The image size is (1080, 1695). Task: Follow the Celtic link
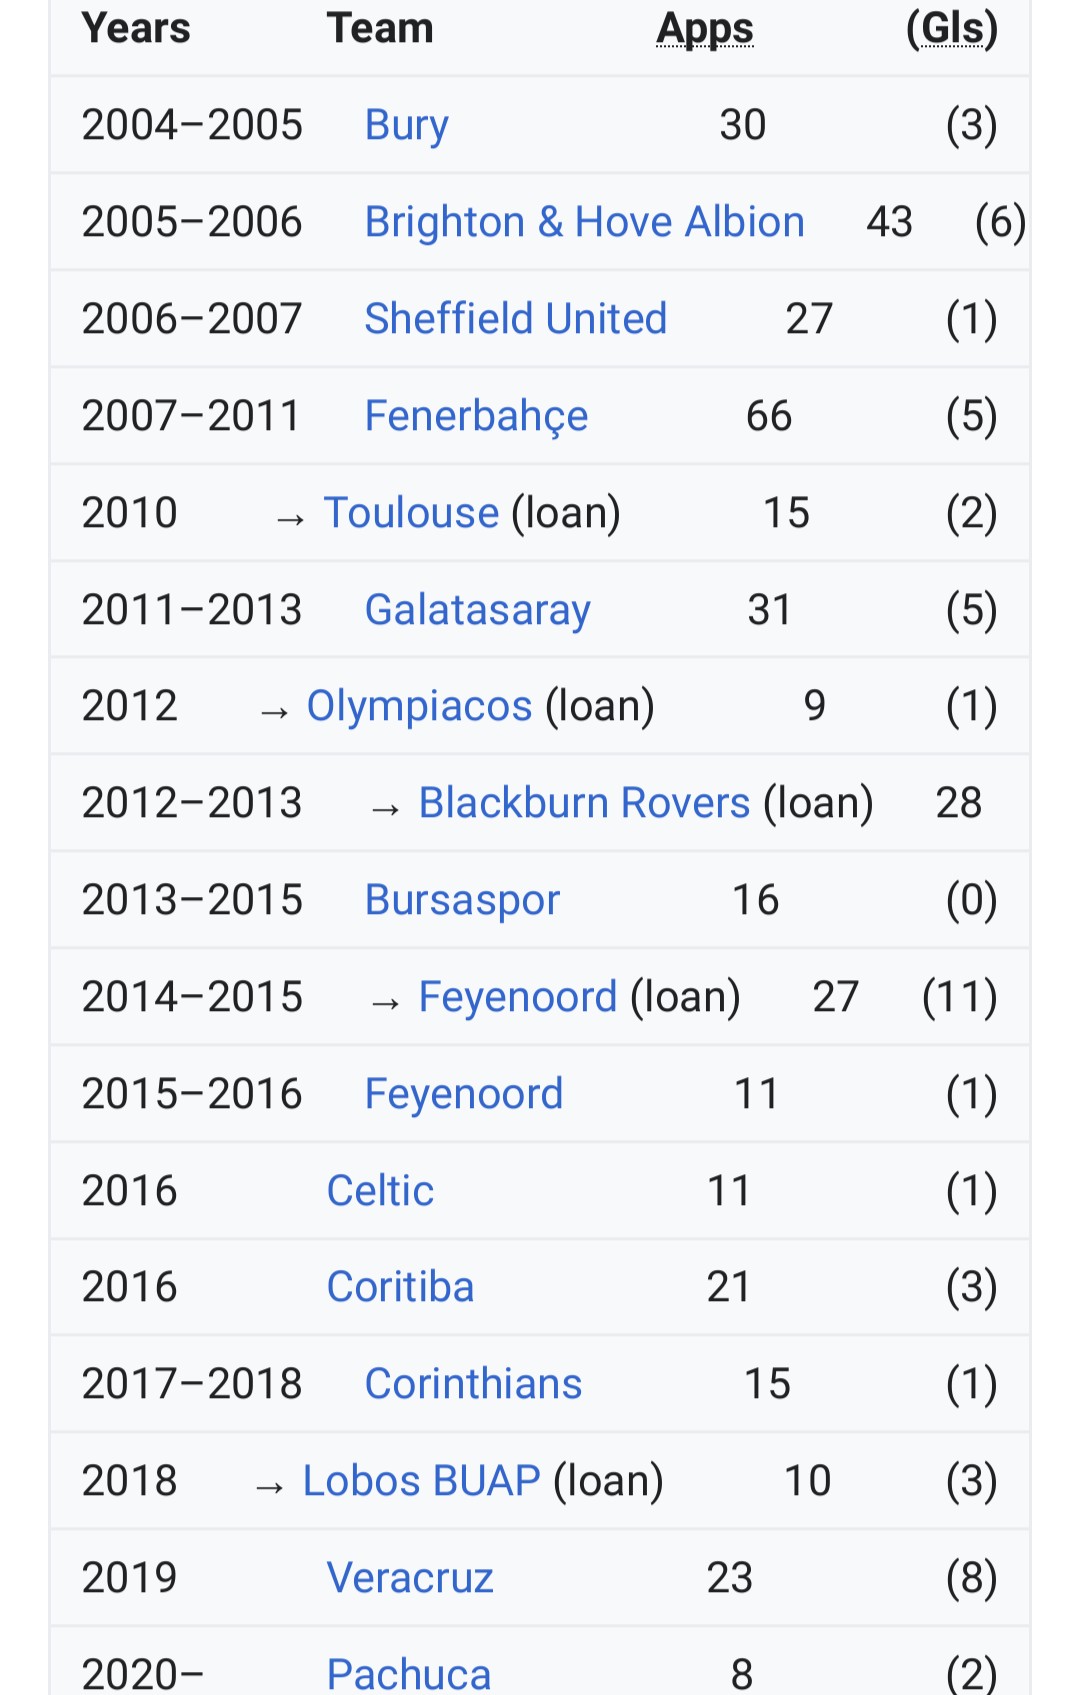click(380, 1191)
